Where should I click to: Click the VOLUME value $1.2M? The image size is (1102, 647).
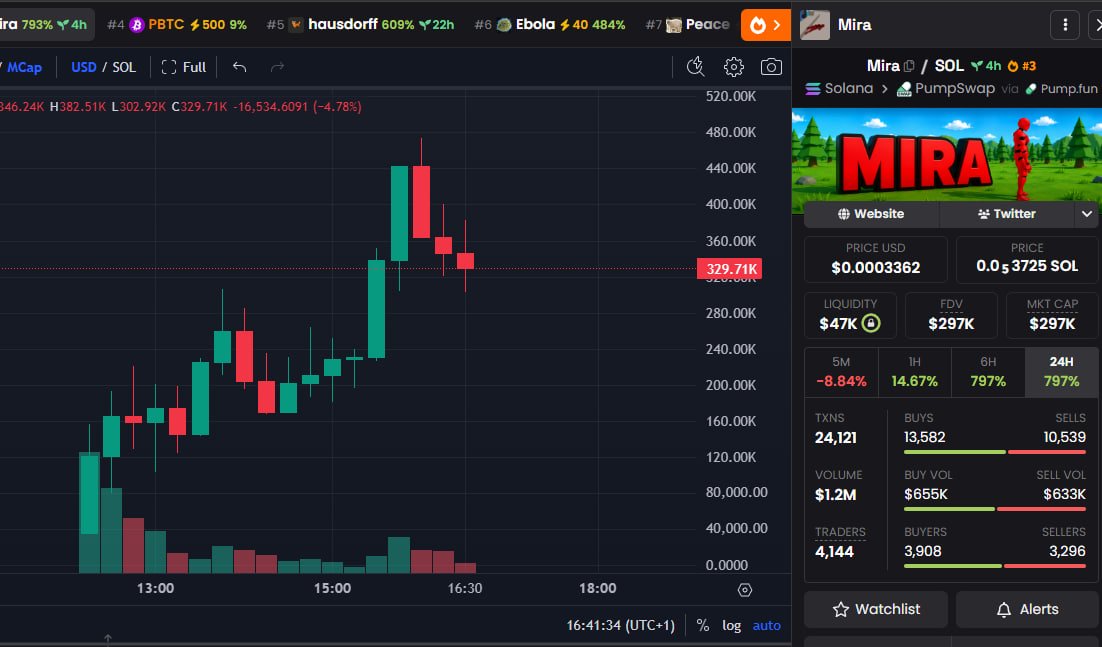(x=836, y=495)
